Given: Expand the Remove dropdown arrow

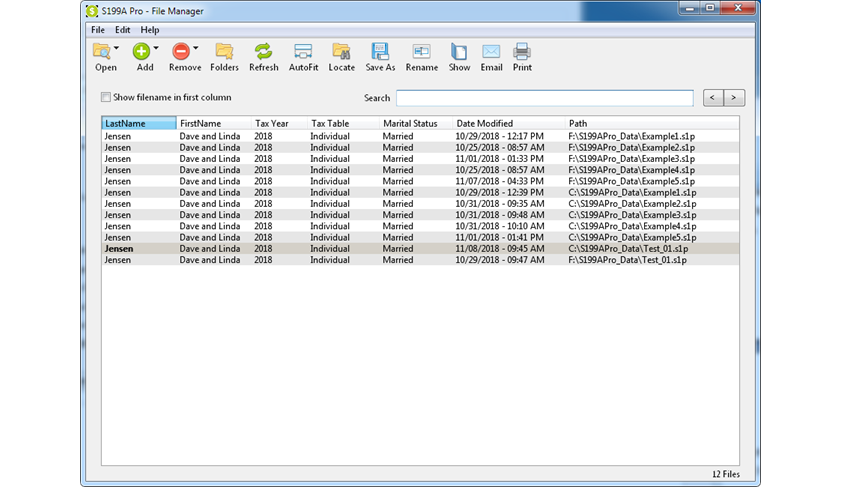Looking at the screenshot, I should (195, 48).
